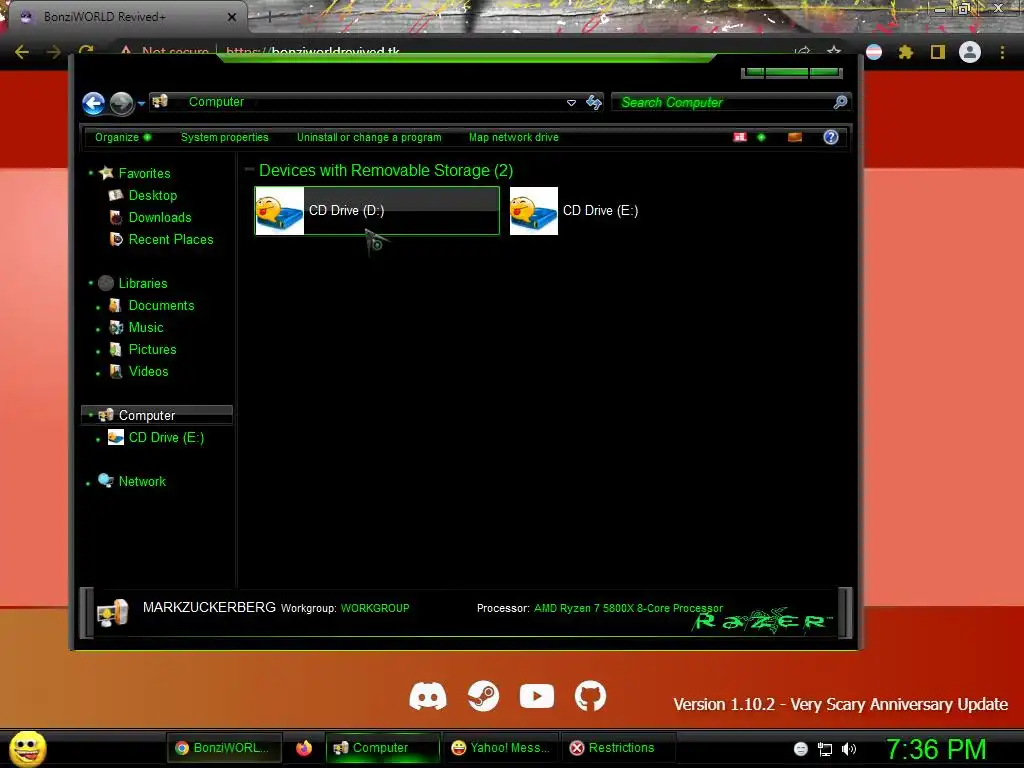The image size is (1024, 768).
Task: Switch to BonziWORLD Chrome taskbar button
Action: [x=223, y=748]
